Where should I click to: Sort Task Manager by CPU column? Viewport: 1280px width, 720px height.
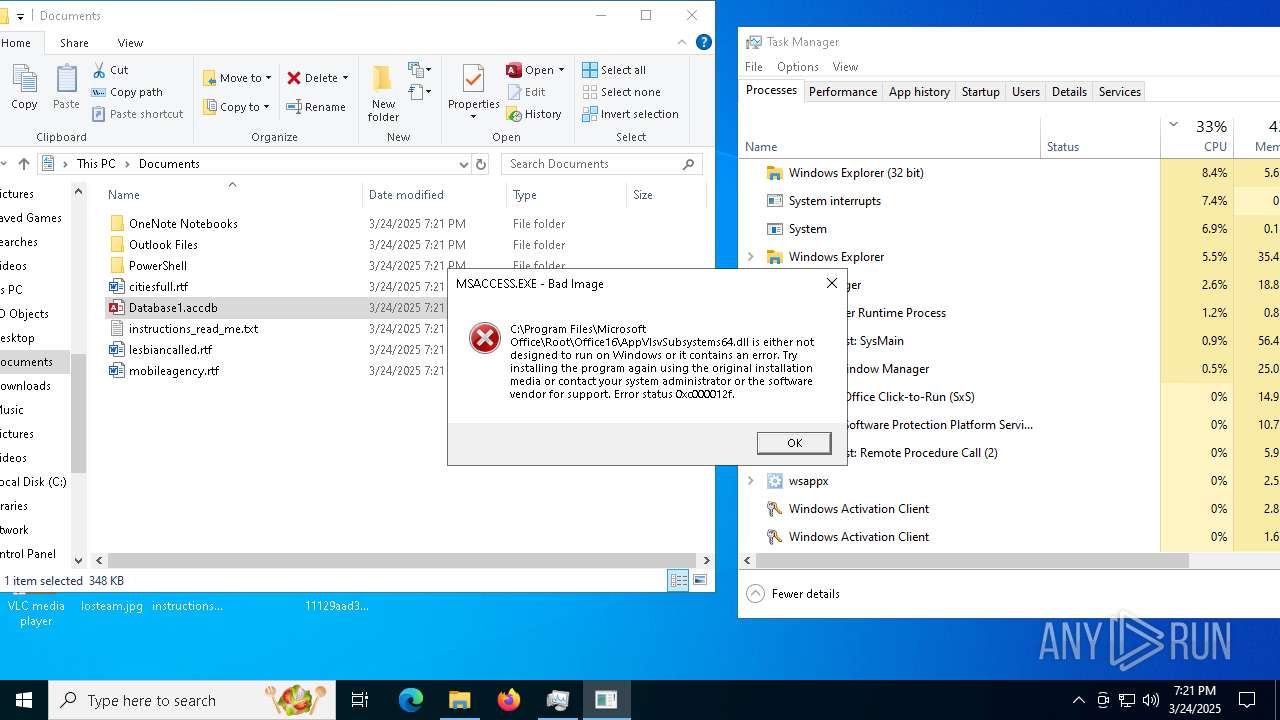tap(1196, 136)
